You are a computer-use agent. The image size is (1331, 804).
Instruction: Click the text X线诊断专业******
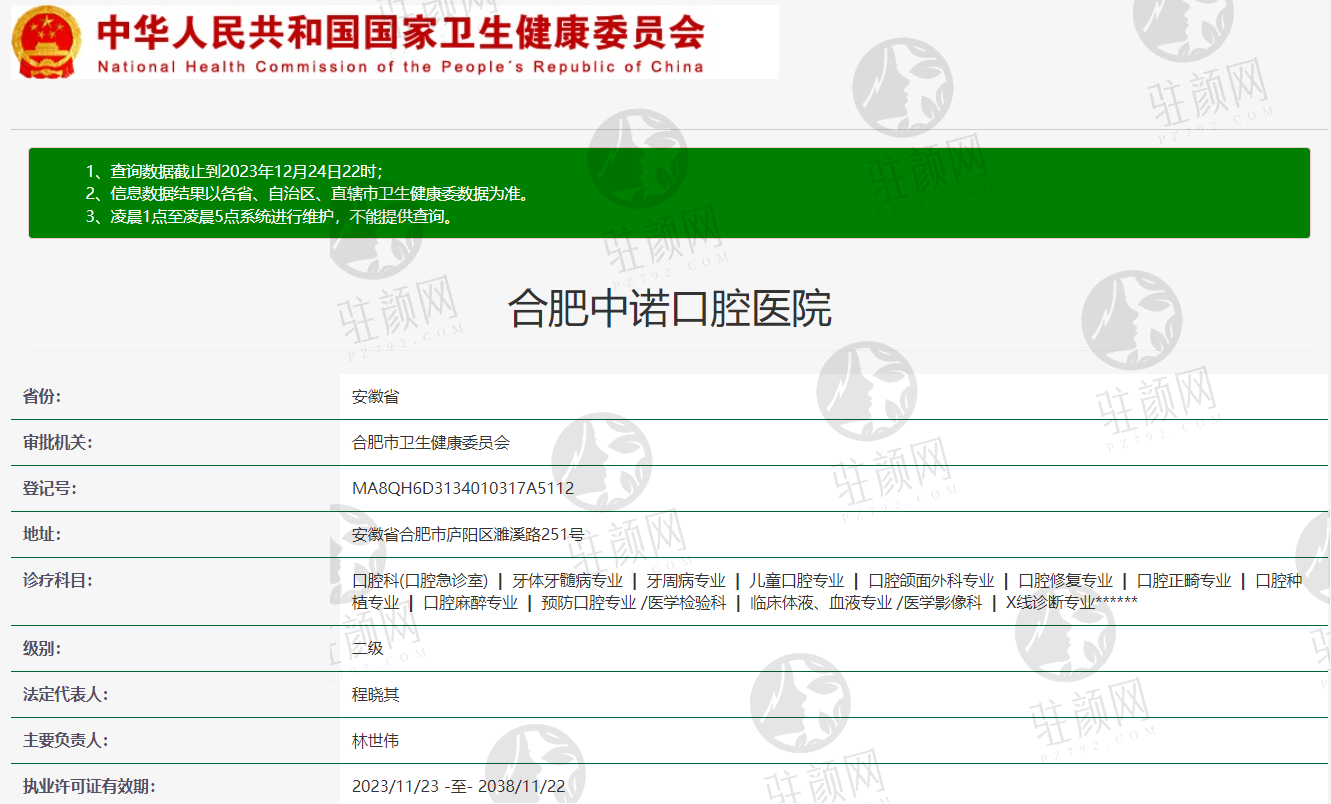point(1072,603)
